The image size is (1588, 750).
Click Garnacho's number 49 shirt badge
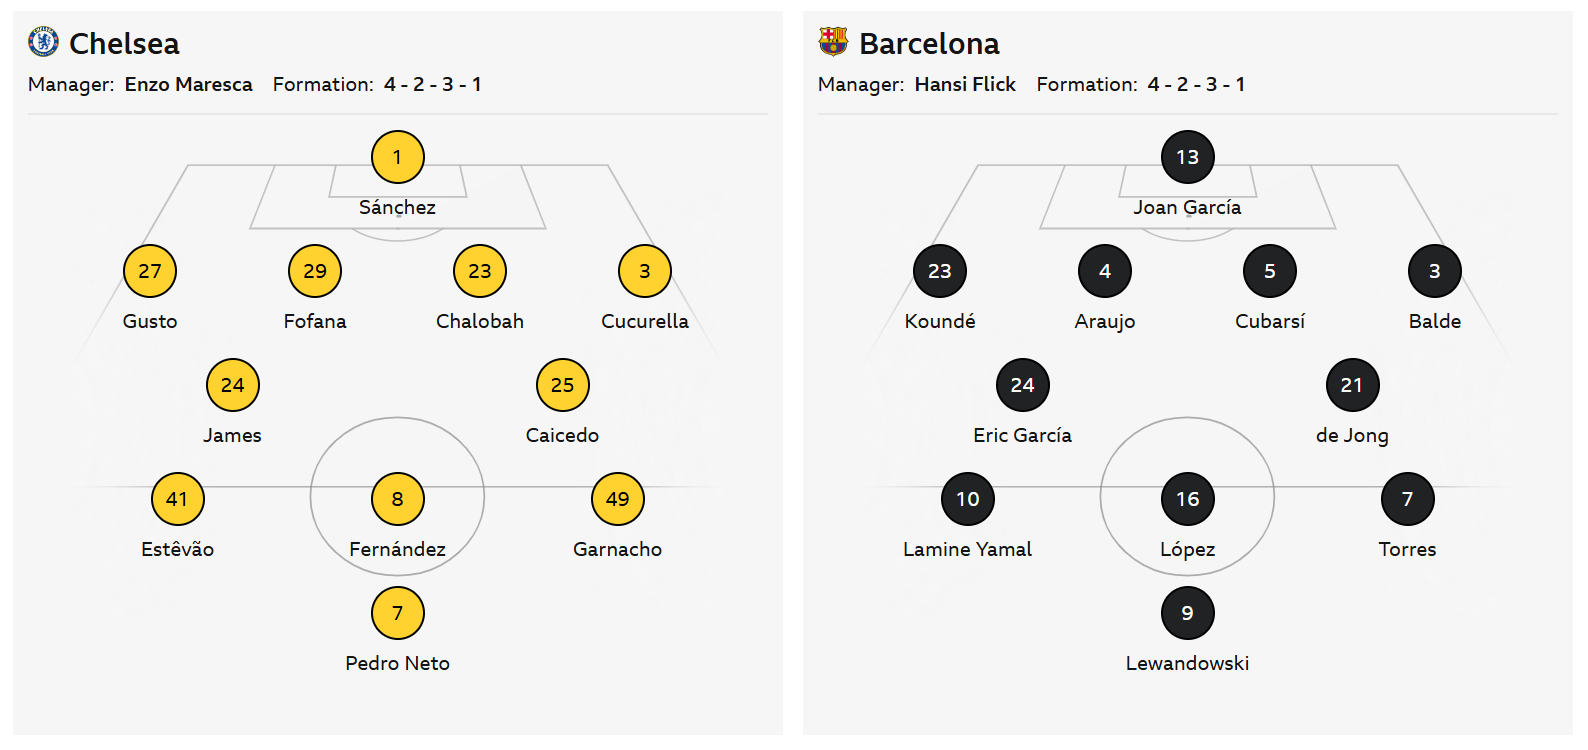617,499
